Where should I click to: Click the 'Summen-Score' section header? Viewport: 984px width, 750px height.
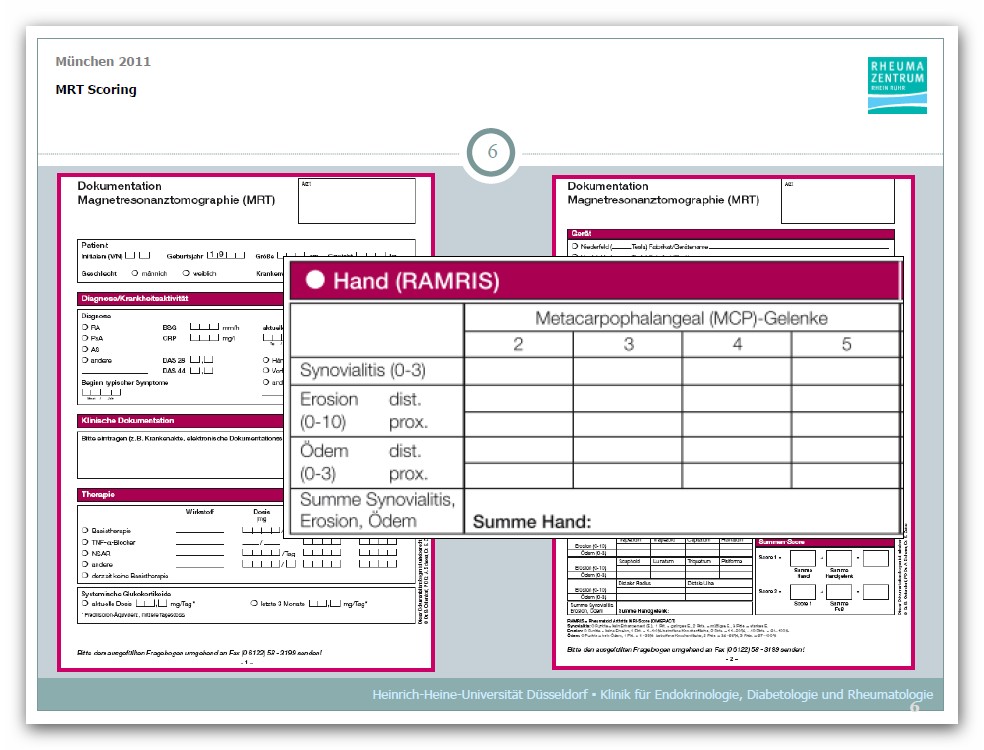(x=825, y=542)
